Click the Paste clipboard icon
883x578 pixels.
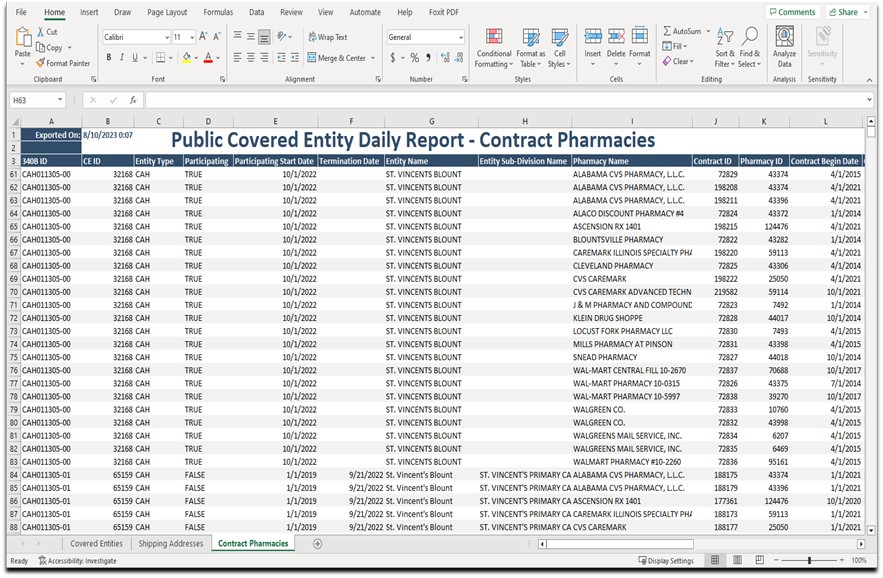(23, 37)
